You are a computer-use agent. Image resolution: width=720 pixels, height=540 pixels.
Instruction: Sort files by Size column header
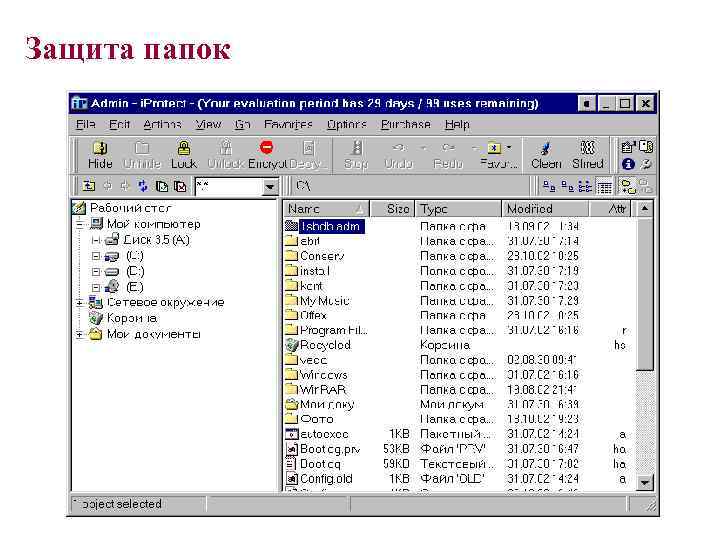tap(392, 209)
